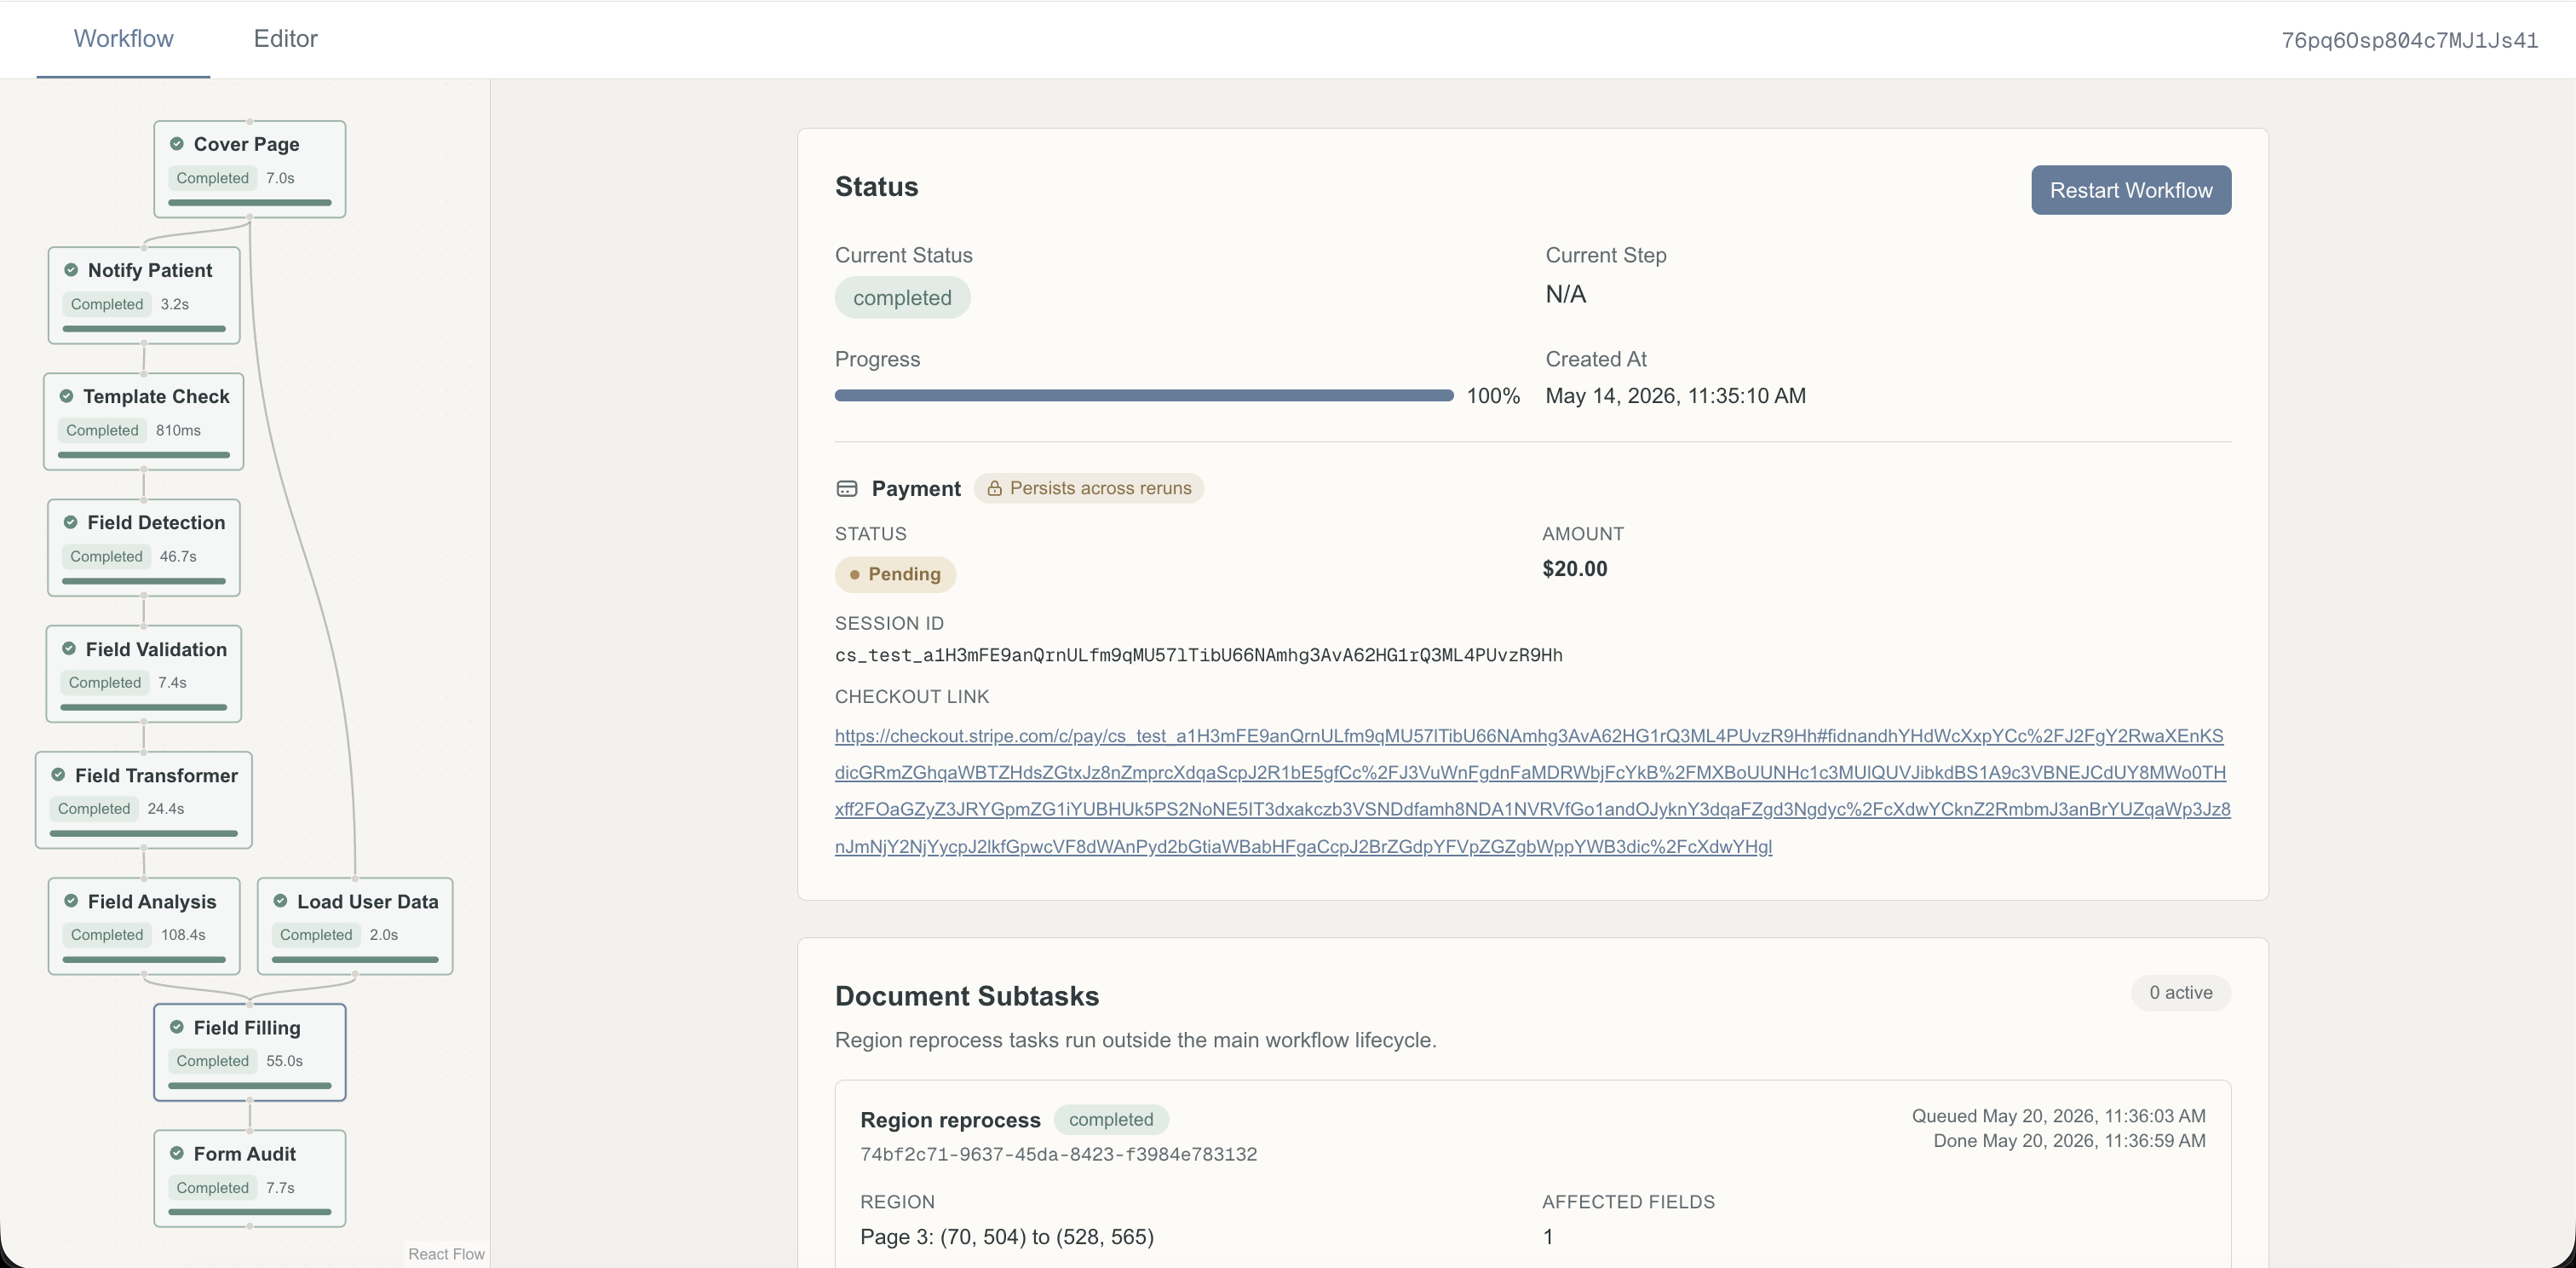Viewport: 2576px width, 1268px height.
Task: Click the 'Queued May 20, 2026, 11:36:03 AM' text
Action: (2058, 1116)
